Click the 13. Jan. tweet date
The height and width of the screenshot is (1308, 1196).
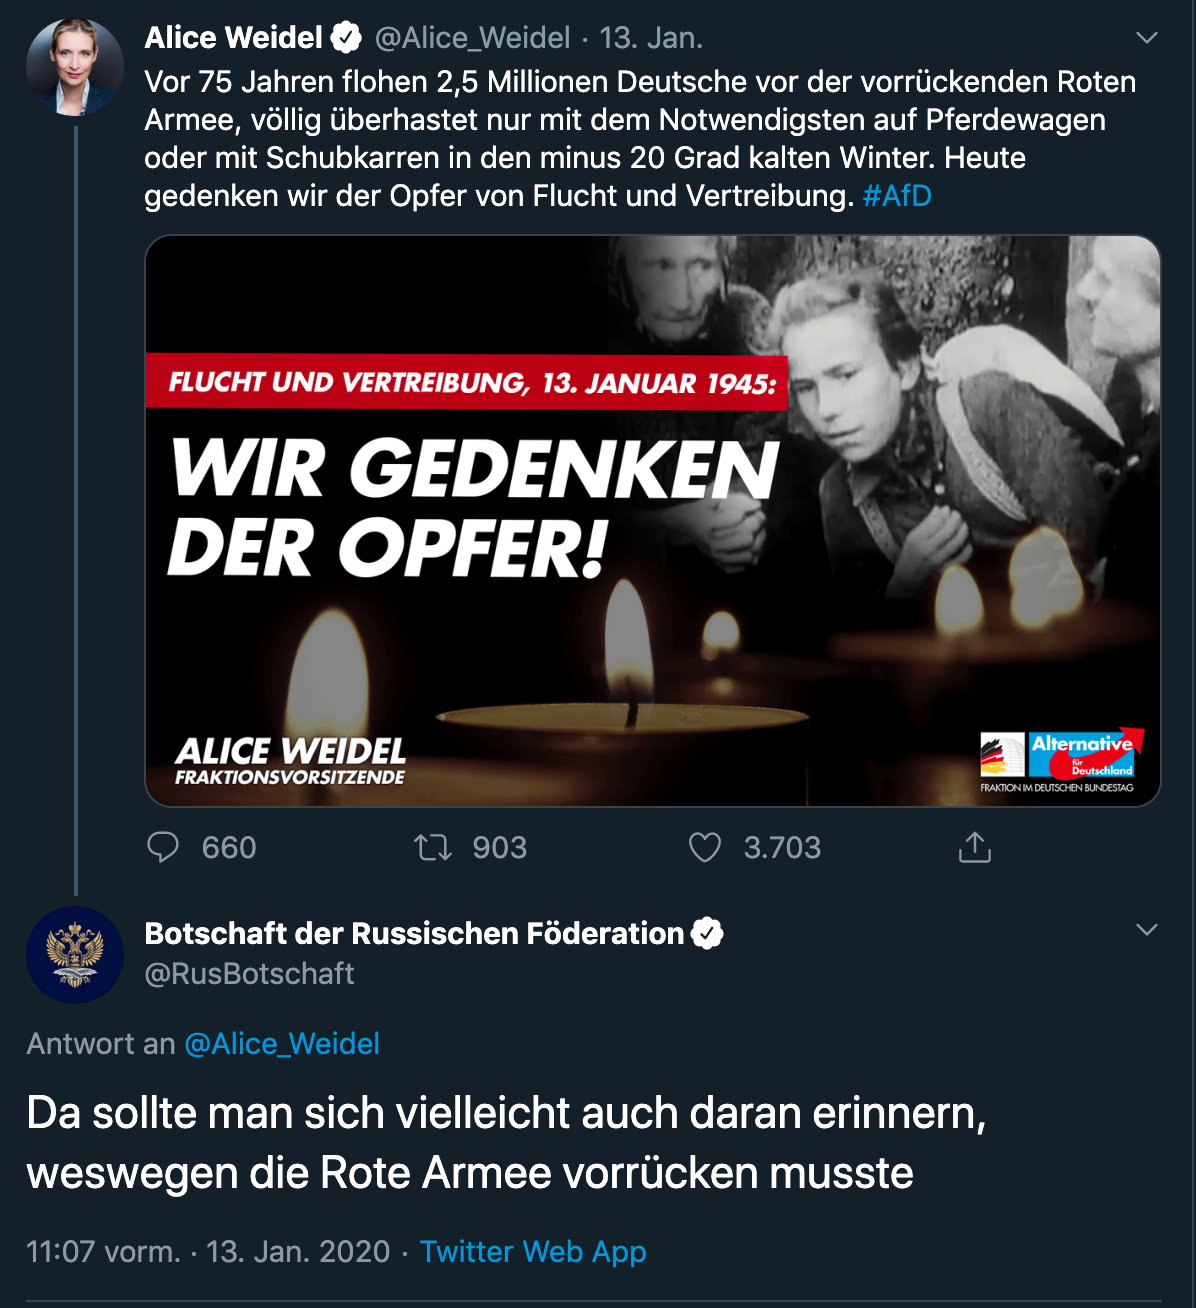tap(651, 38)
